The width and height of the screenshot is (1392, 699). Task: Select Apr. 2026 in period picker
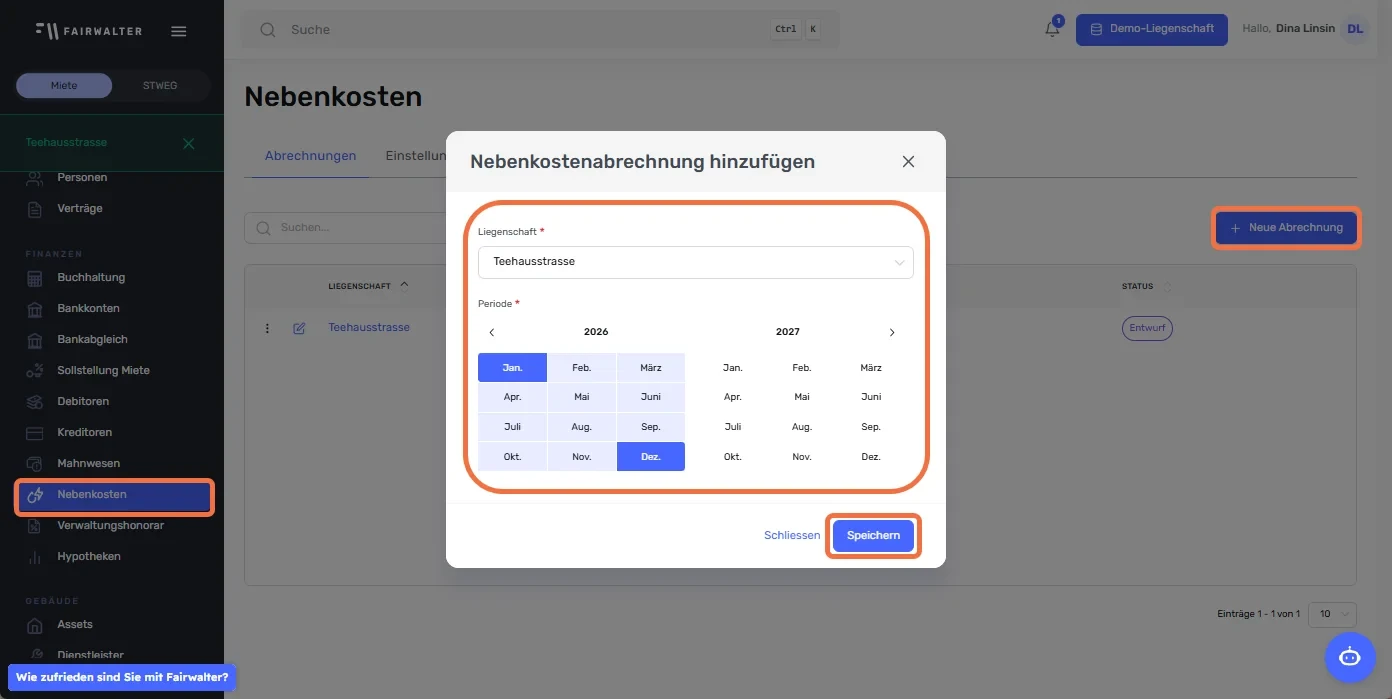click(x=512, y=397)
